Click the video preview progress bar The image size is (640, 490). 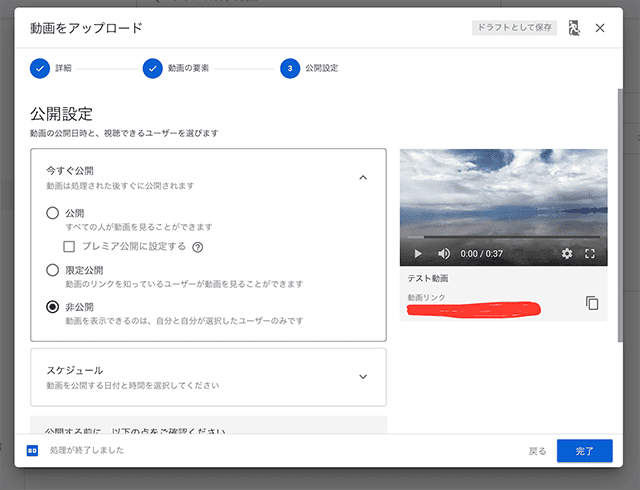tap(504, 237)
